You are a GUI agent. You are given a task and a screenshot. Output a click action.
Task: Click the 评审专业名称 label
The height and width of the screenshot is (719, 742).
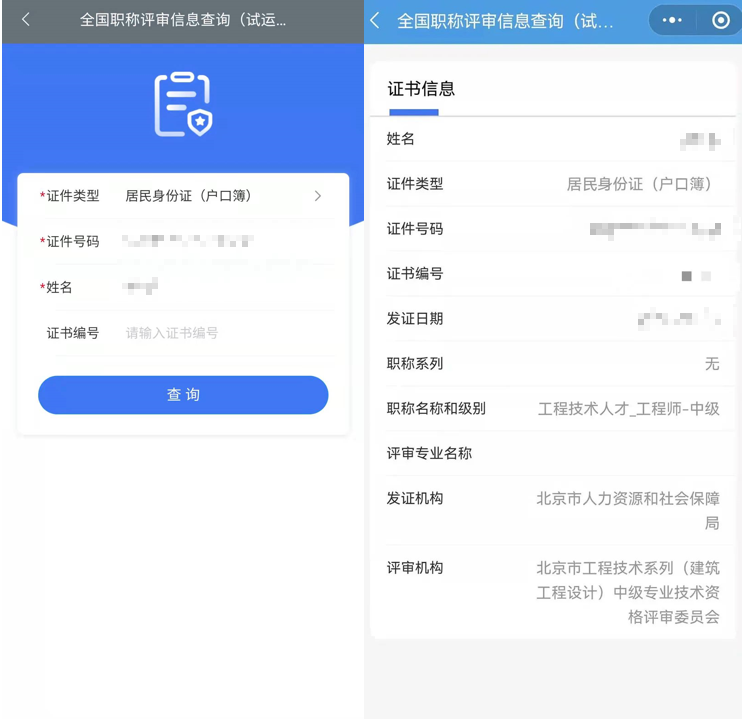429,453
